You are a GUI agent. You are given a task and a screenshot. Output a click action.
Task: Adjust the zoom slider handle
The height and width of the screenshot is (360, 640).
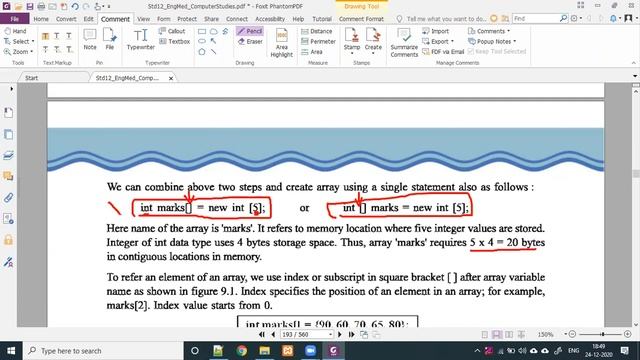click(602, 334)
